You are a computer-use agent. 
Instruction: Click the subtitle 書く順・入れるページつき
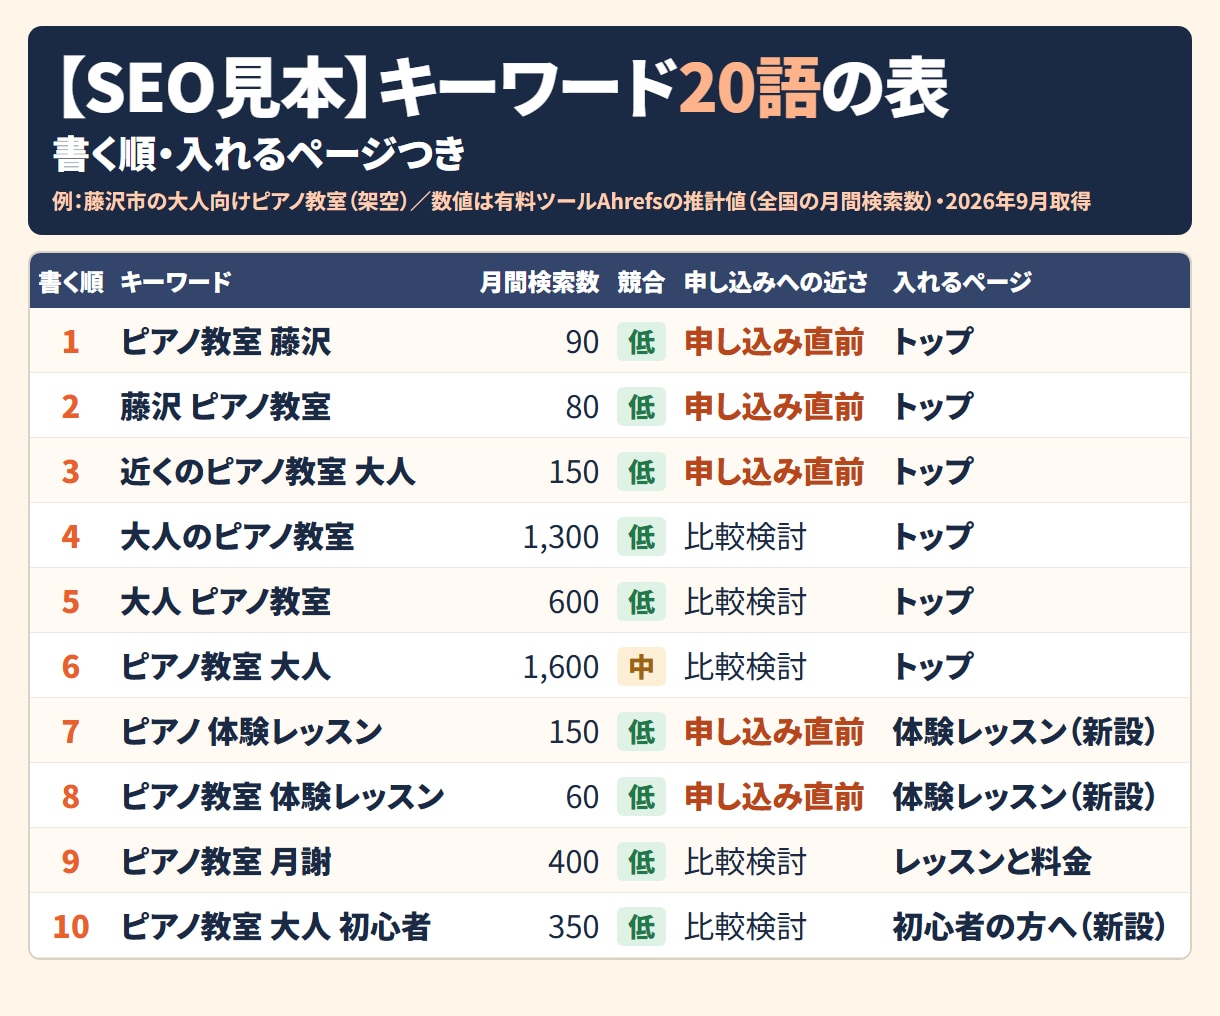[259, 154]
